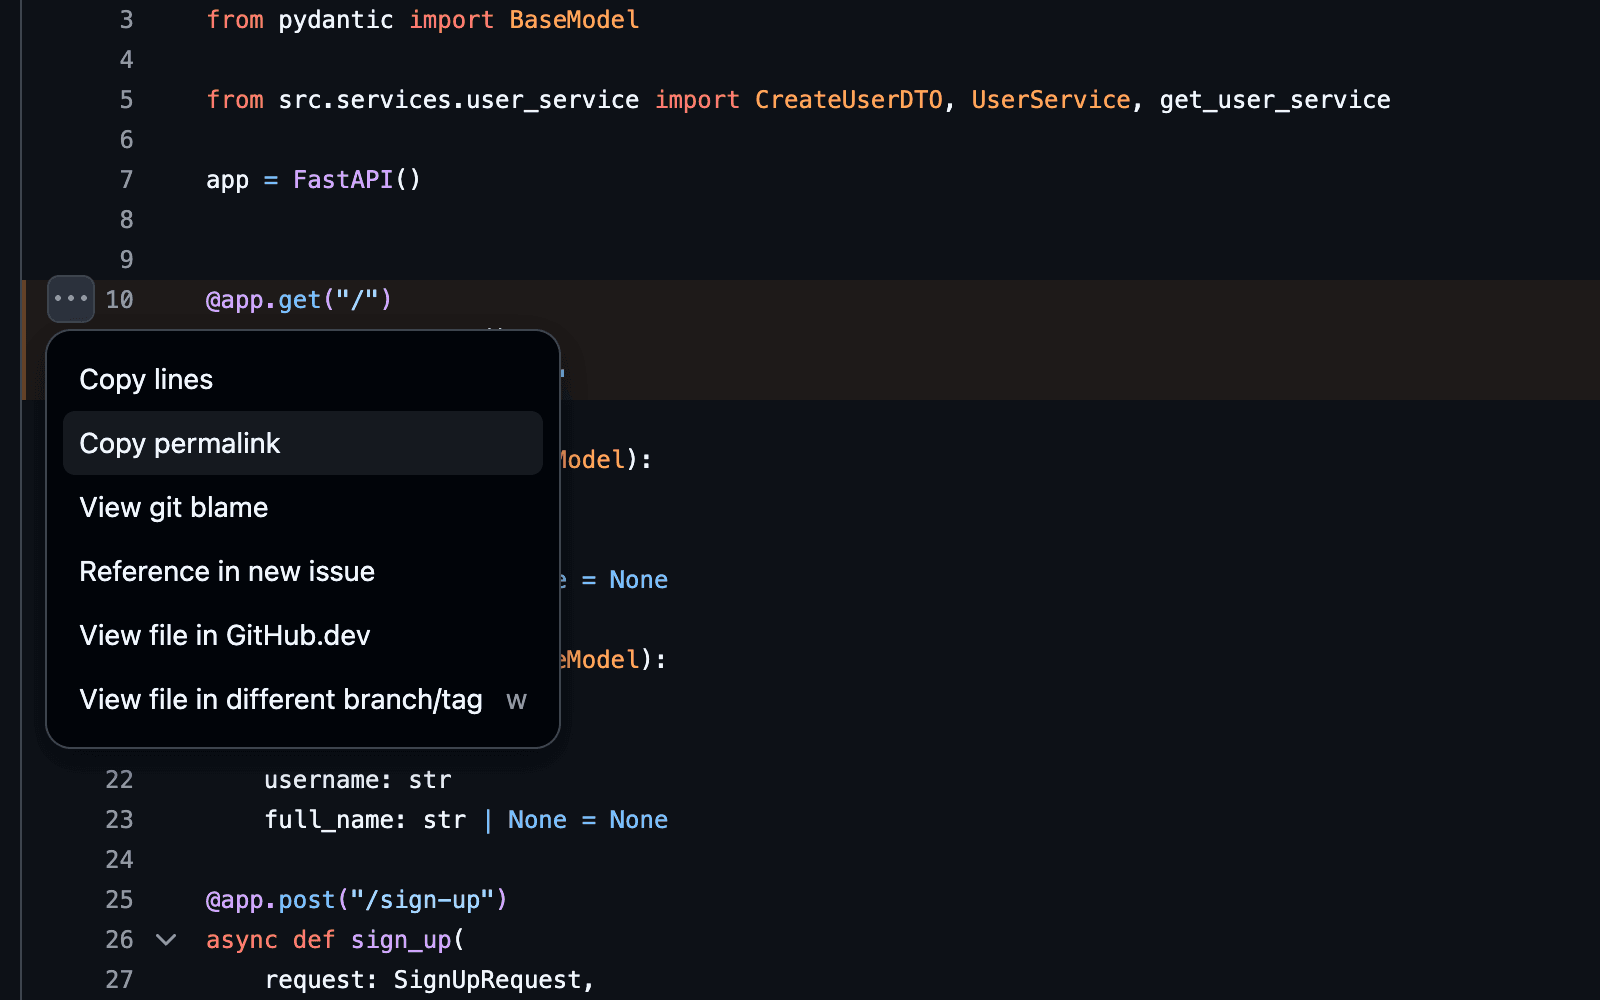Click "Copy lines" in the context menu

pos(146,379)
